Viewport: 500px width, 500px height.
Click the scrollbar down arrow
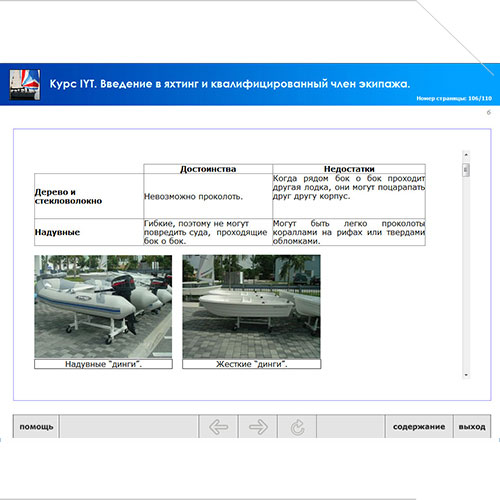466,375
